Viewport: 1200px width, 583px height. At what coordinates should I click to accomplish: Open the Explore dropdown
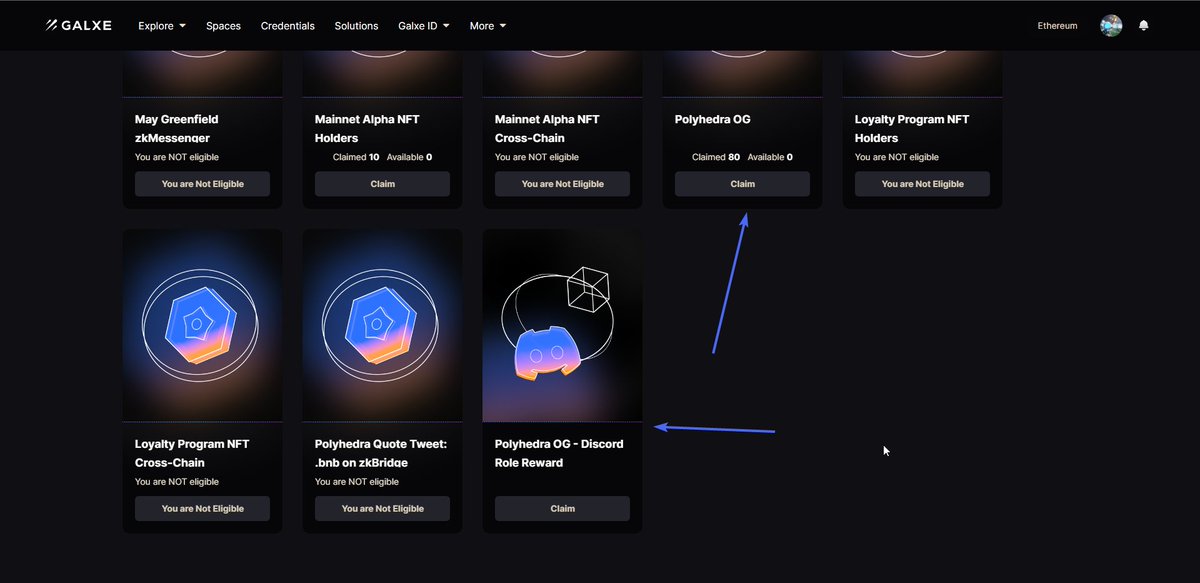point(161,25)
